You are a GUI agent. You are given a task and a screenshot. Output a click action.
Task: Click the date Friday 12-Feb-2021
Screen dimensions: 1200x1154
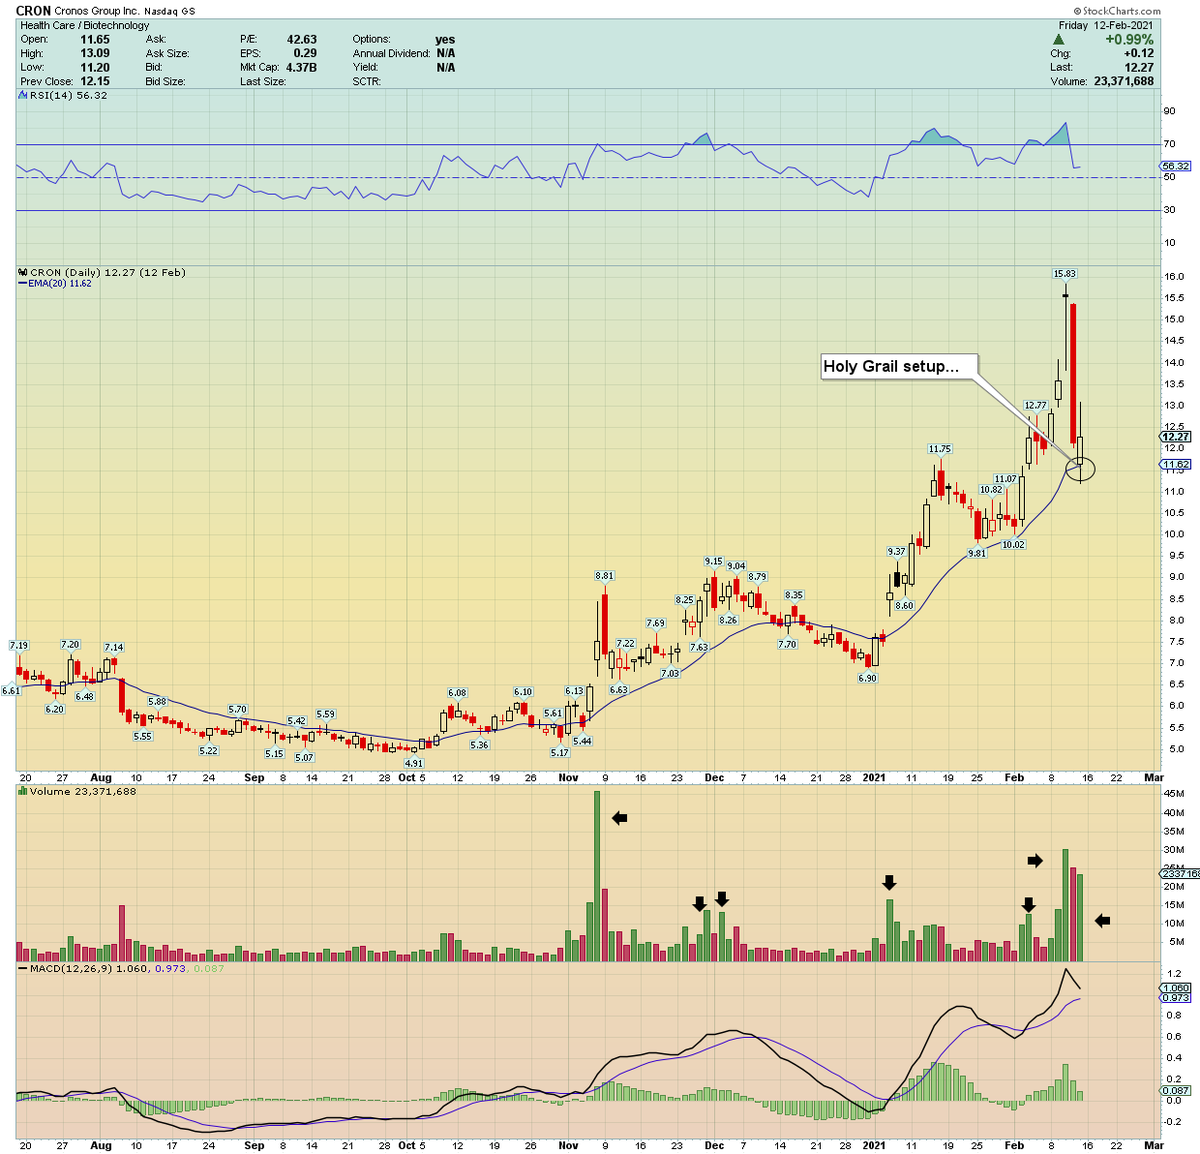1106,25
